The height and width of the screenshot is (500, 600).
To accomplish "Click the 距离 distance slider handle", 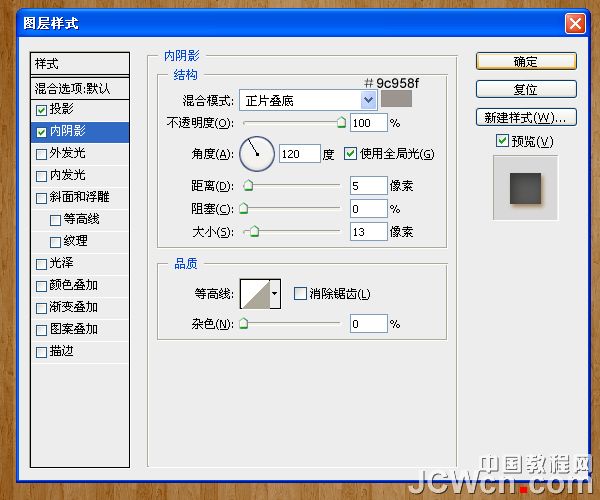I will (x=248, y=185).
